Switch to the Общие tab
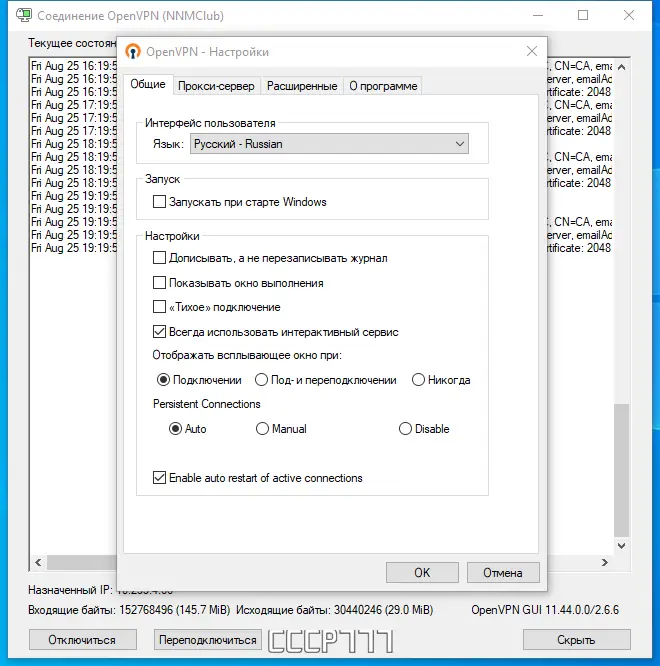 tap(148, 84)
